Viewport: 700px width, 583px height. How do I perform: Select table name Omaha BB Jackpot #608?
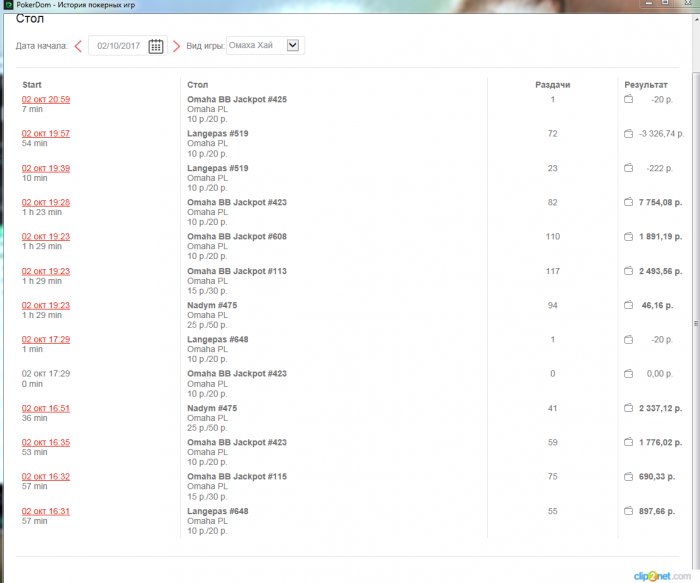237,237
